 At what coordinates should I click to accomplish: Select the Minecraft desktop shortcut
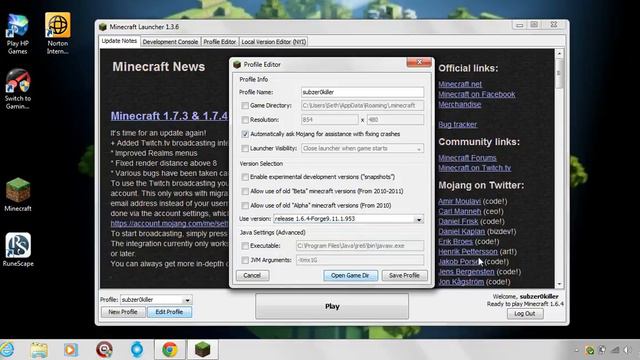click(x=18, y=195)
